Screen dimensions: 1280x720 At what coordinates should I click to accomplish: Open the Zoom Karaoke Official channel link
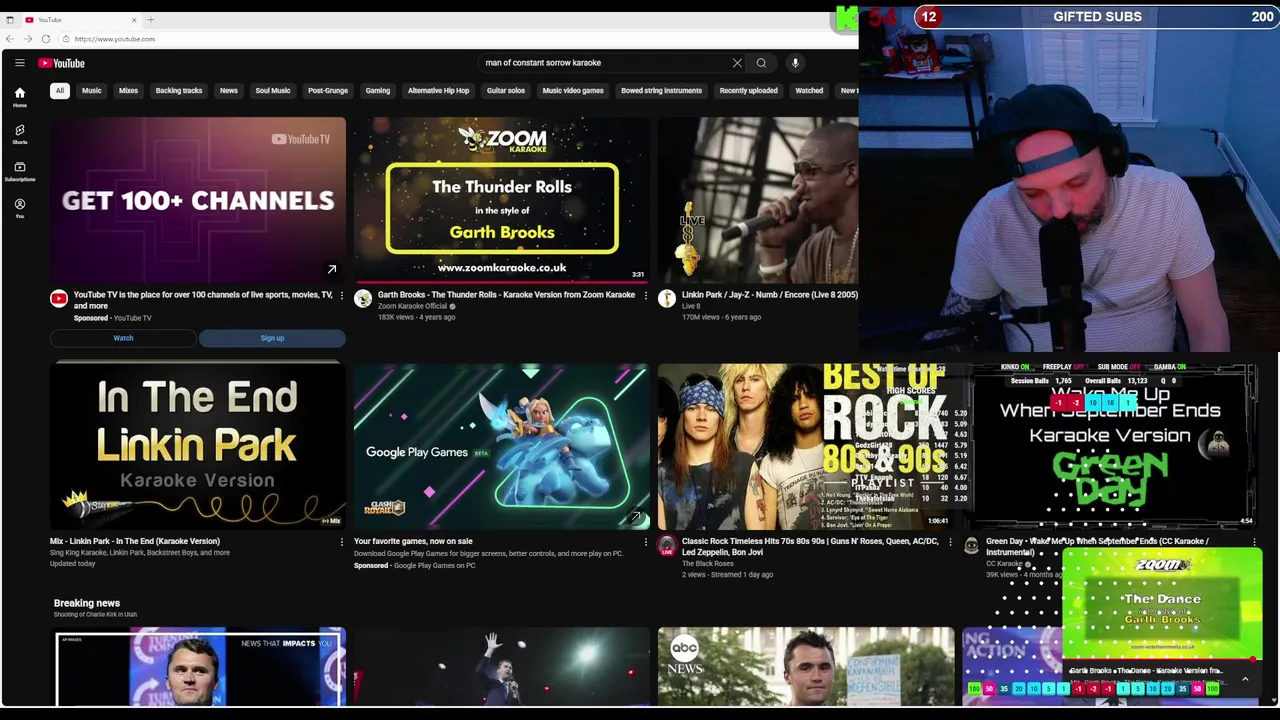point(412,306)
